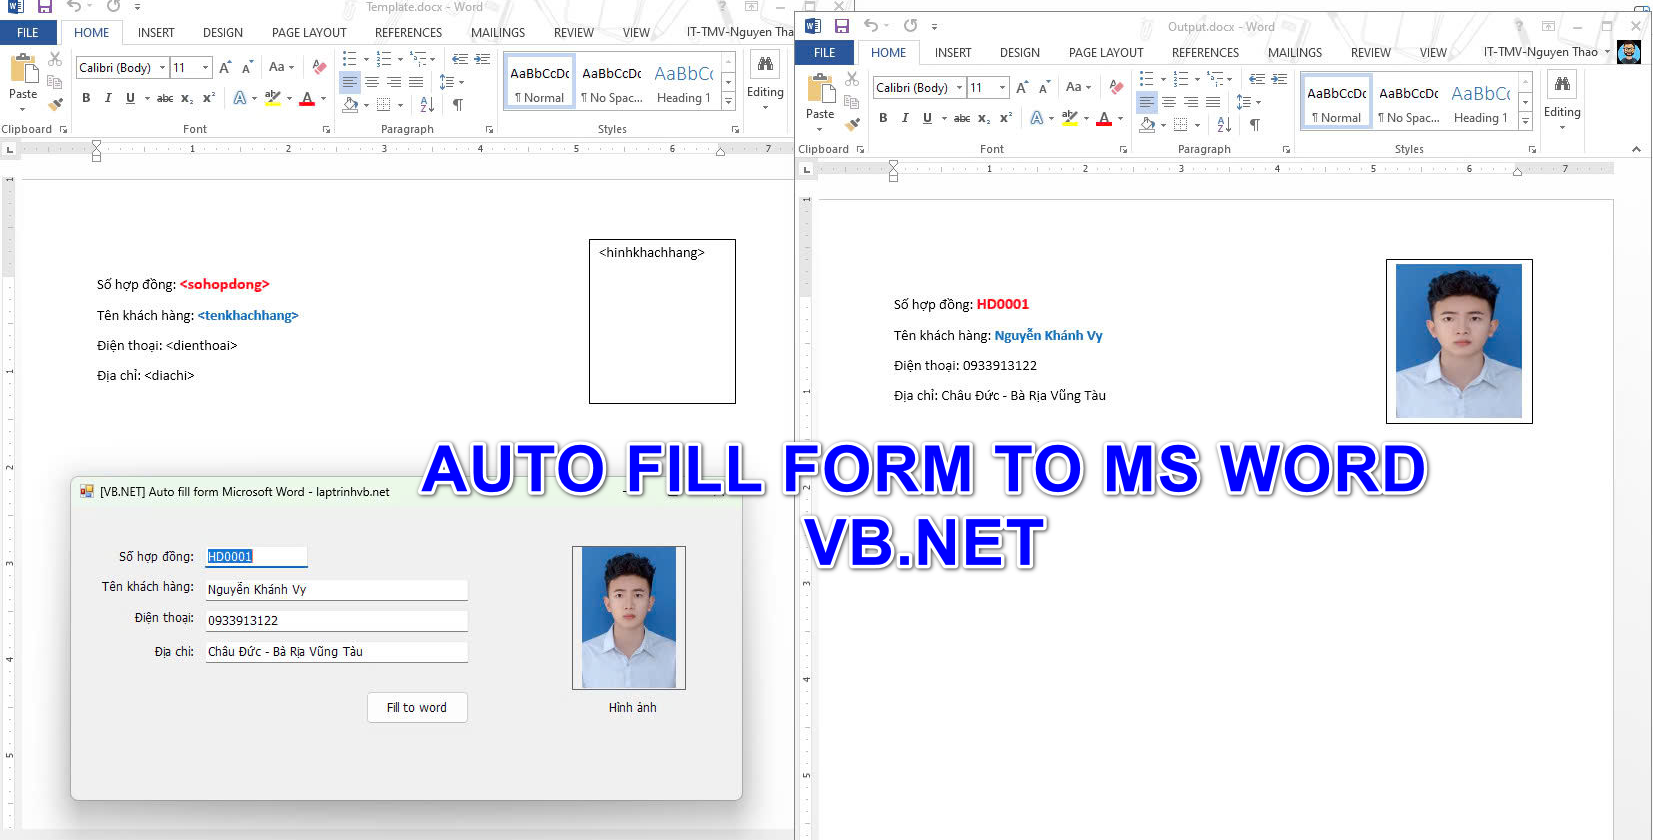Switch to PAGE LAYOUT tab in Output window
Viewport: 1653px width, 840px height.
[1106, 52]
